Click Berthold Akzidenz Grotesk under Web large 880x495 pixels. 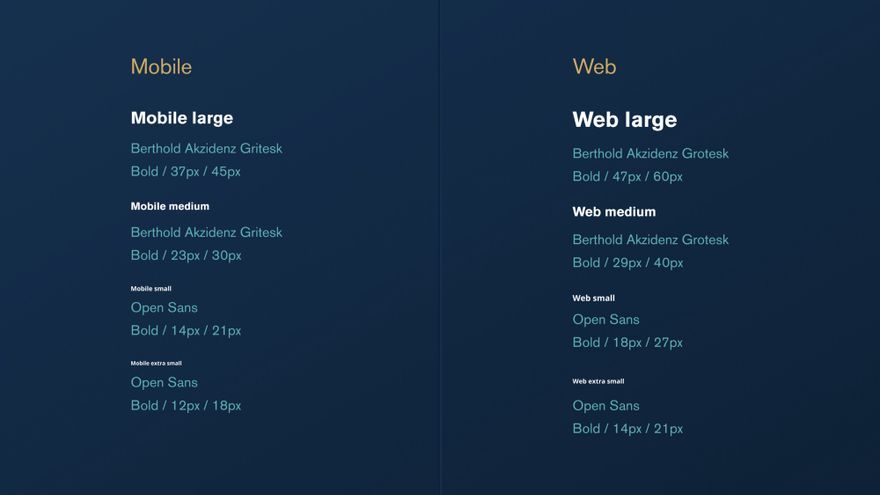[x=650, y=154]
